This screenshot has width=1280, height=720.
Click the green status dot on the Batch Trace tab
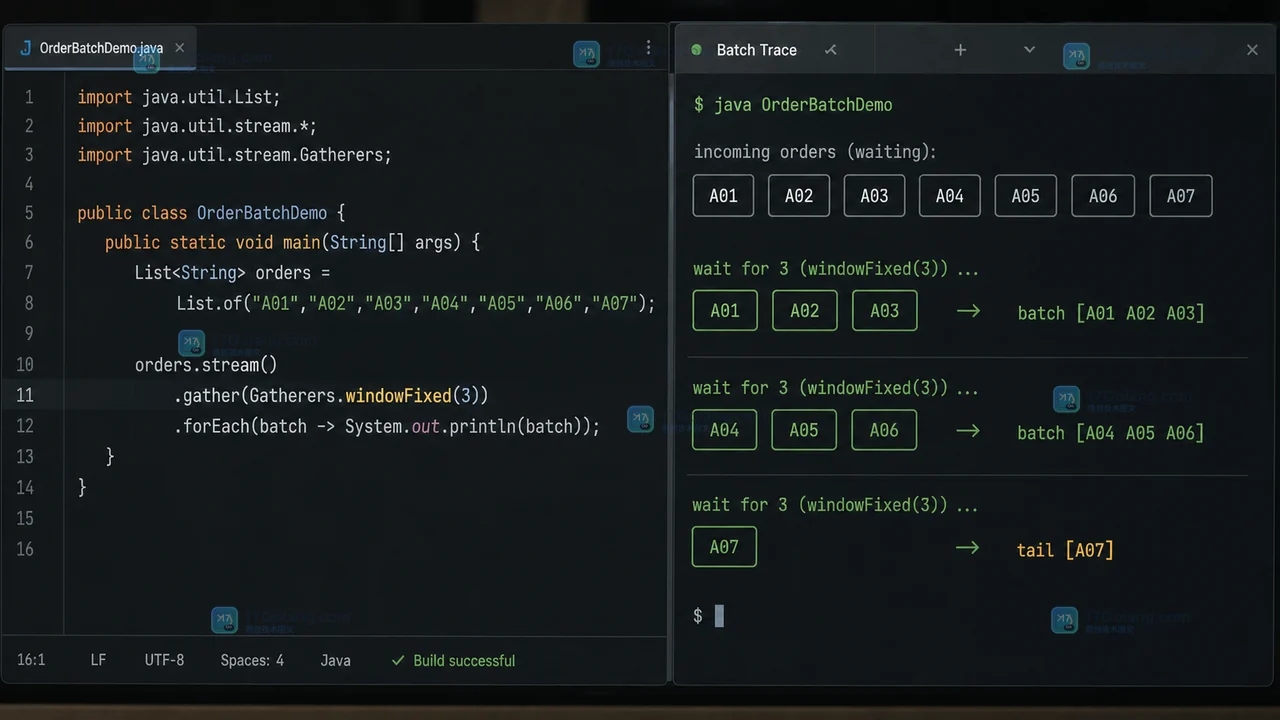[x=696, y=50]
